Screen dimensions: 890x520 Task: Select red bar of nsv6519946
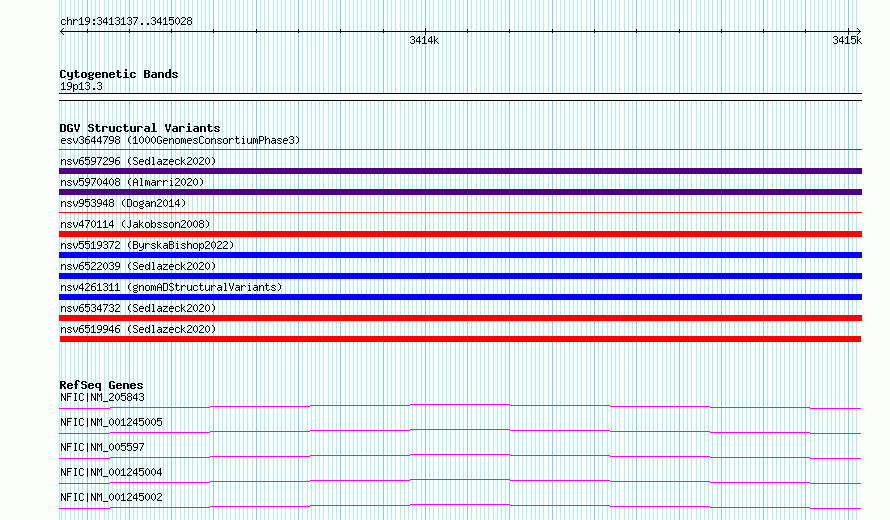[x=460, y=339]
